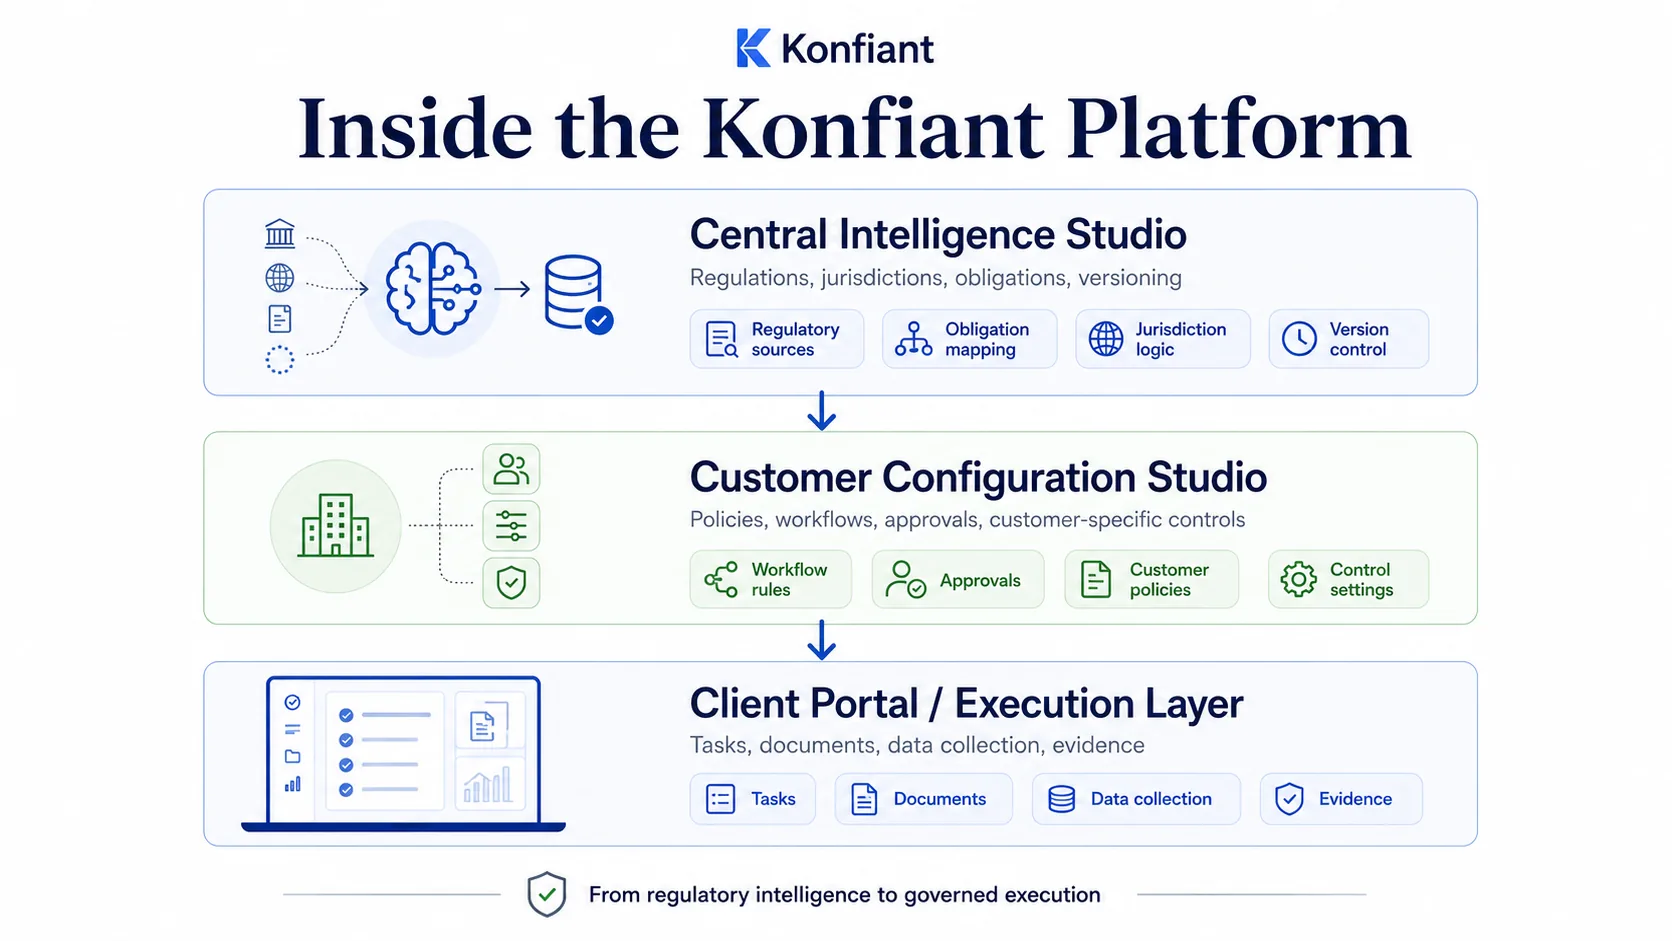Click the document source icon below globe
The width and height of the screenshot is (1672, 941).
point(280,319)
